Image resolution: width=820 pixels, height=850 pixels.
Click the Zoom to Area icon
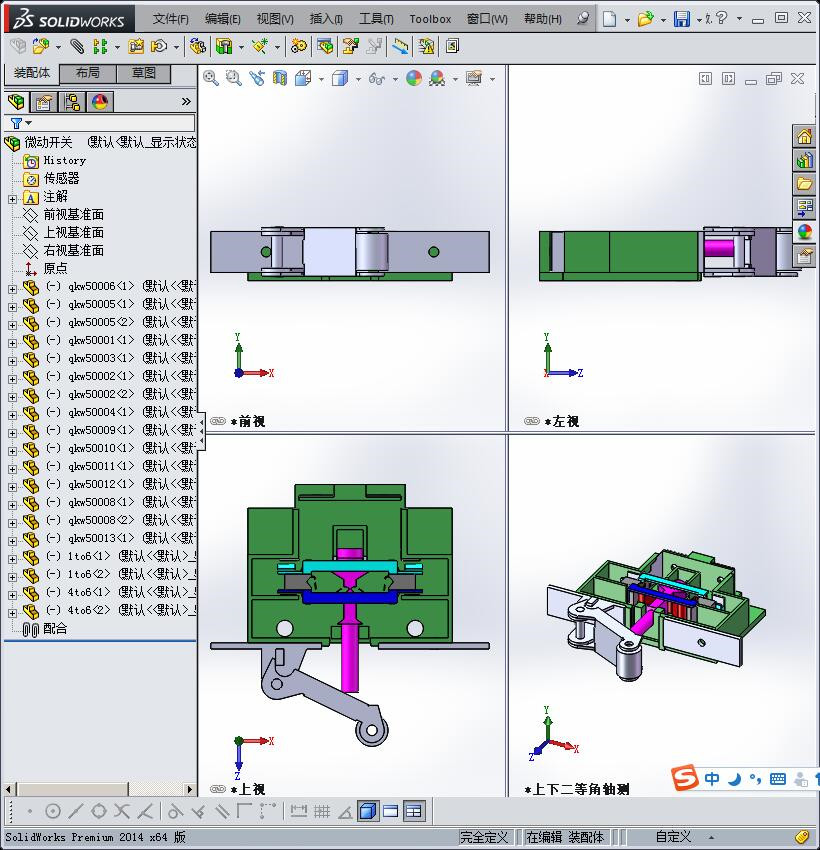[234, 79]
